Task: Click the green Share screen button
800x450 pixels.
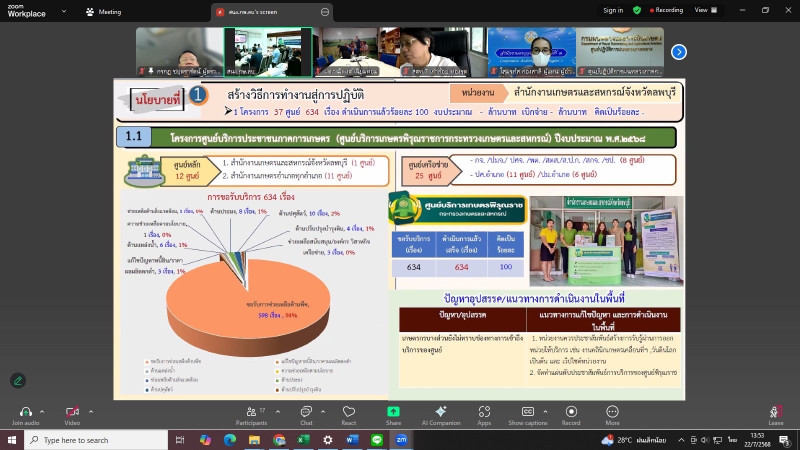Action: pyautogui.click(x=393, y=412)
